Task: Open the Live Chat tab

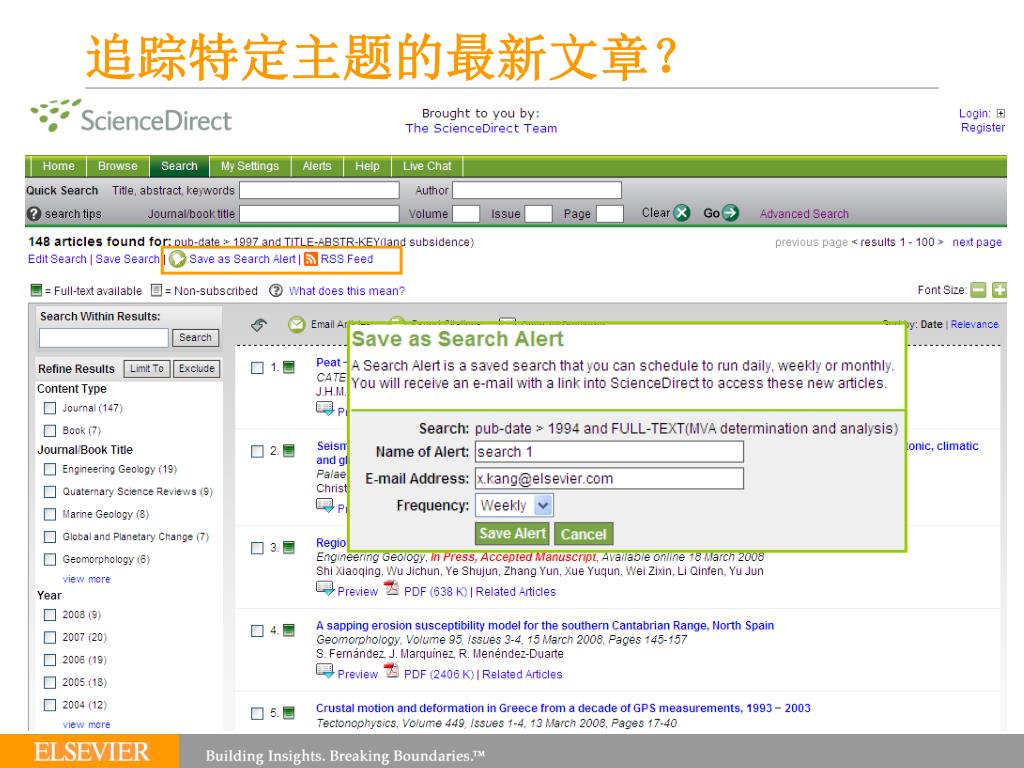Action: pyautogui.click(x=427, y=166)
